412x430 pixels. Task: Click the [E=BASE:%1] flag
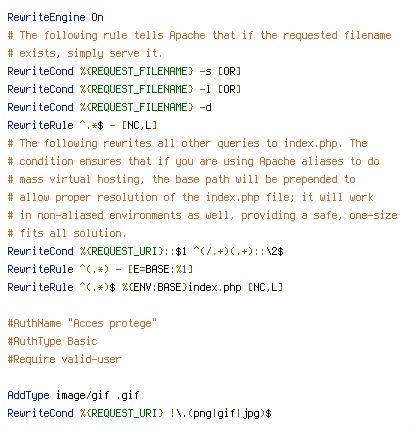pos(160,269)
